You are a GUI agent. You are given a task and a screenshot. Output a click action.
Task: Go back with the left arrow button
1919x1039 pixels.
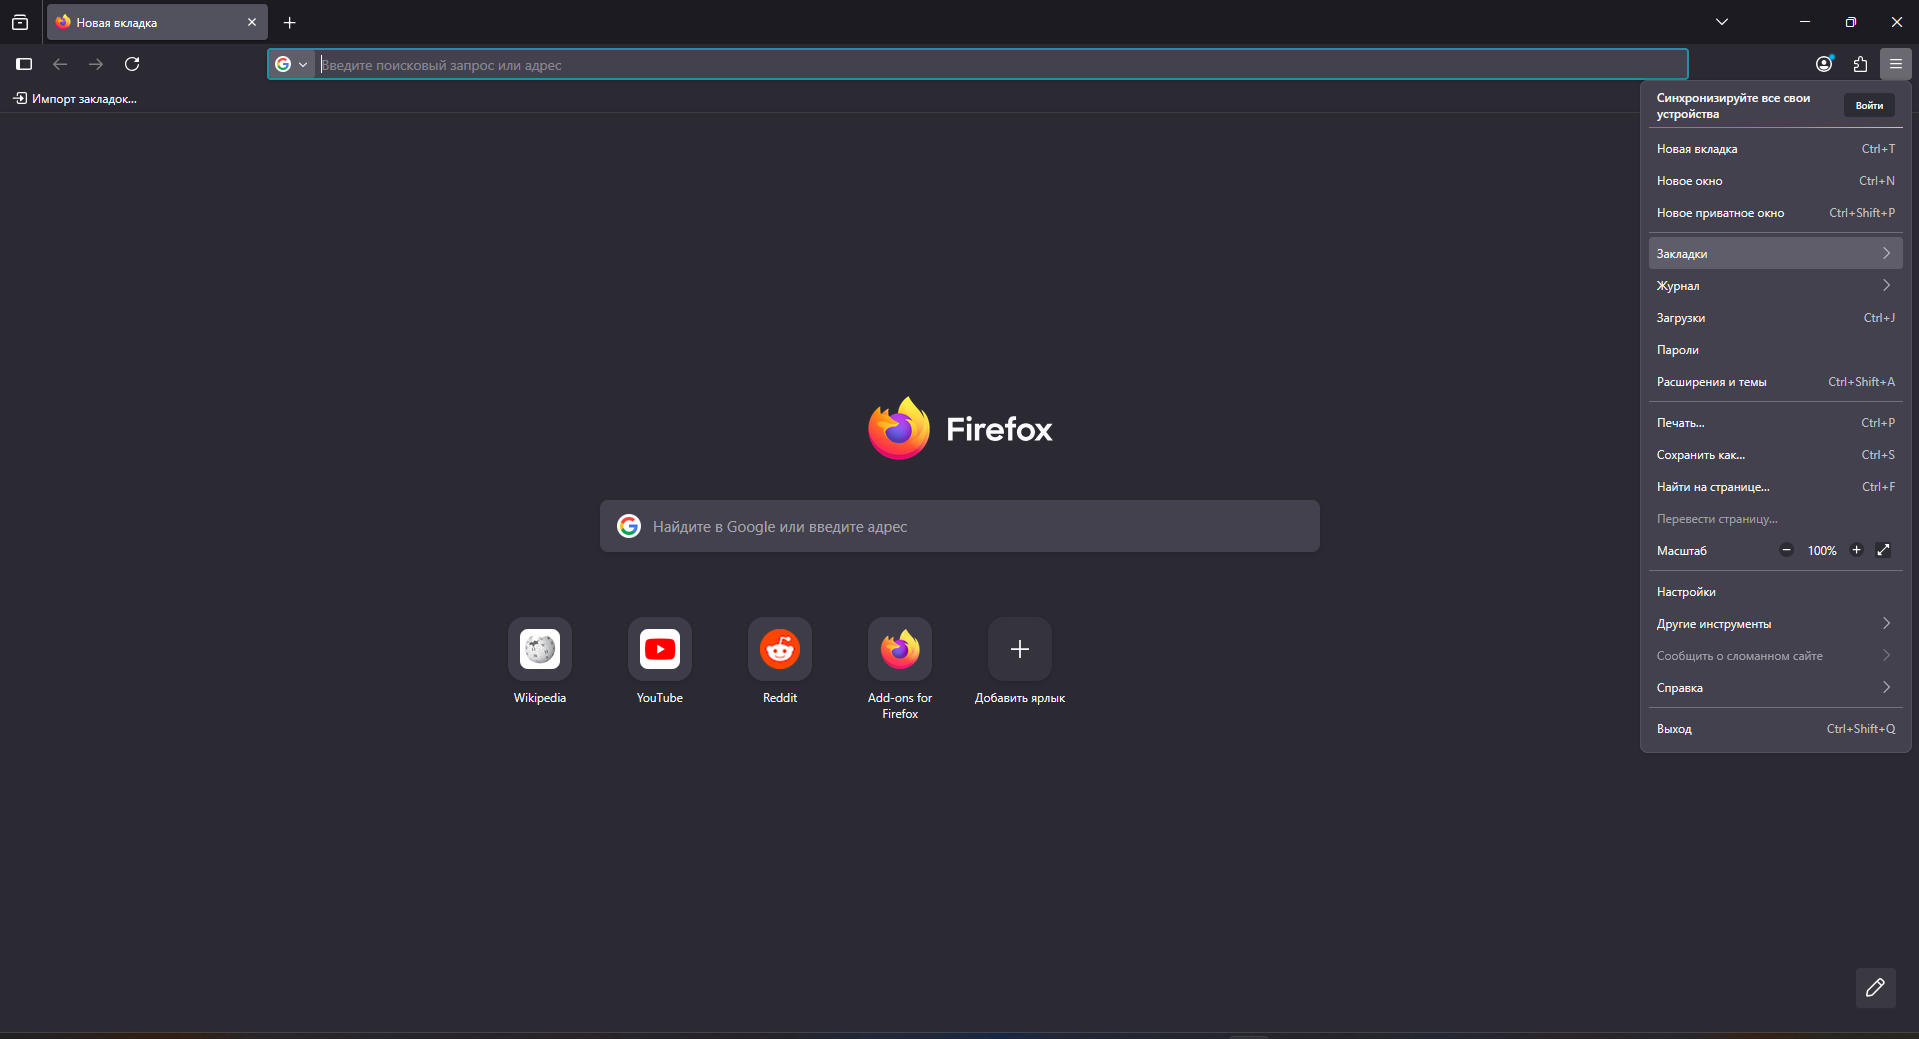[60, 64]
